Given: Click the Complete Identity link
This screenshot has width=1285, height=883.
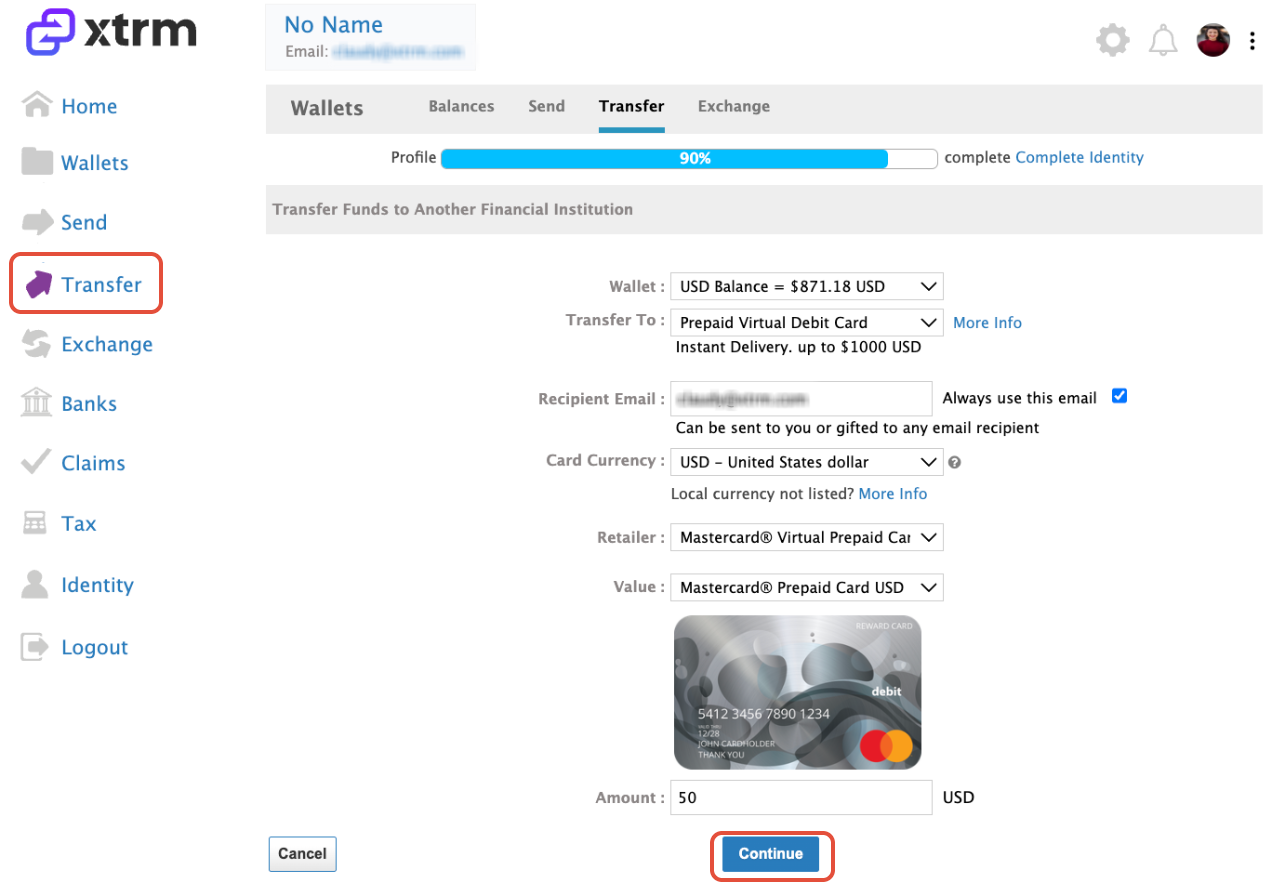Looking at the screenshot, I should pos(1079,157).
